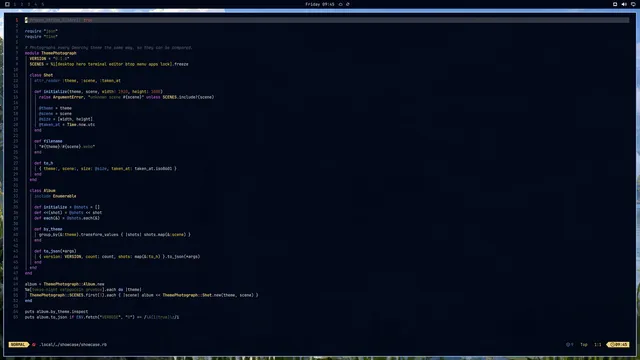Click the puts album.to_json if ENV.fetch line
The image size is (640, 360).
coord(102,317)
